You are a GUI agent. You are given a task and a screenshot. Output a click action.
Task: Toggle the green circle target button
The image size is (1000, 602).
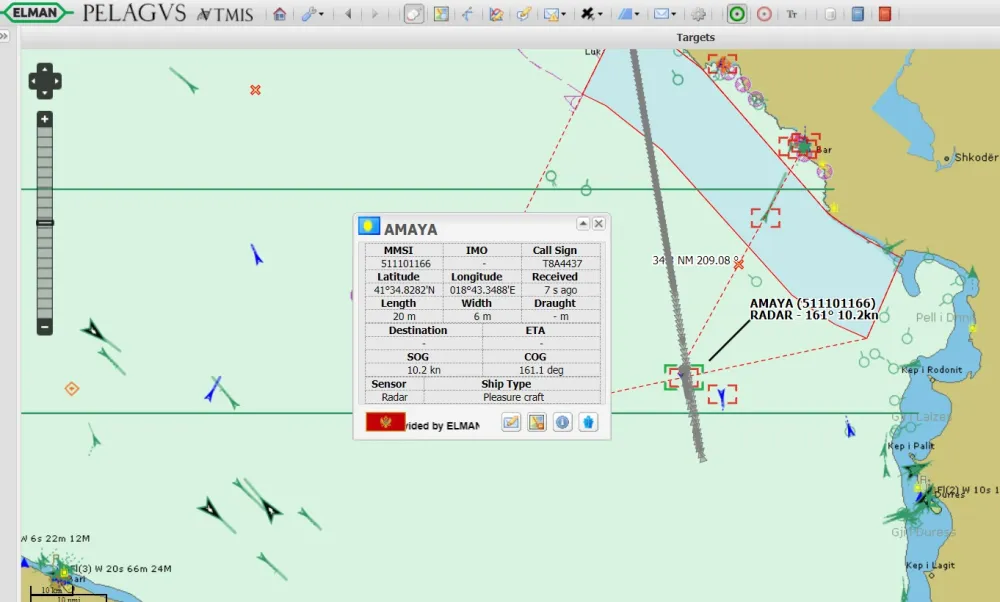point(736,14)
